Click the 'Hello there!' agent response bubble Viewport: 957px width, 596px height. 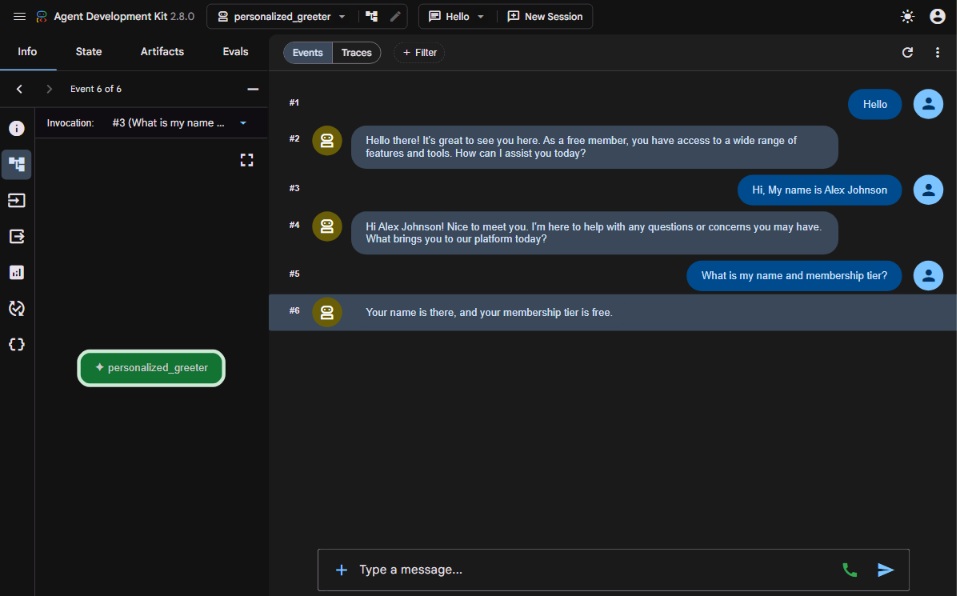point(594,147)
